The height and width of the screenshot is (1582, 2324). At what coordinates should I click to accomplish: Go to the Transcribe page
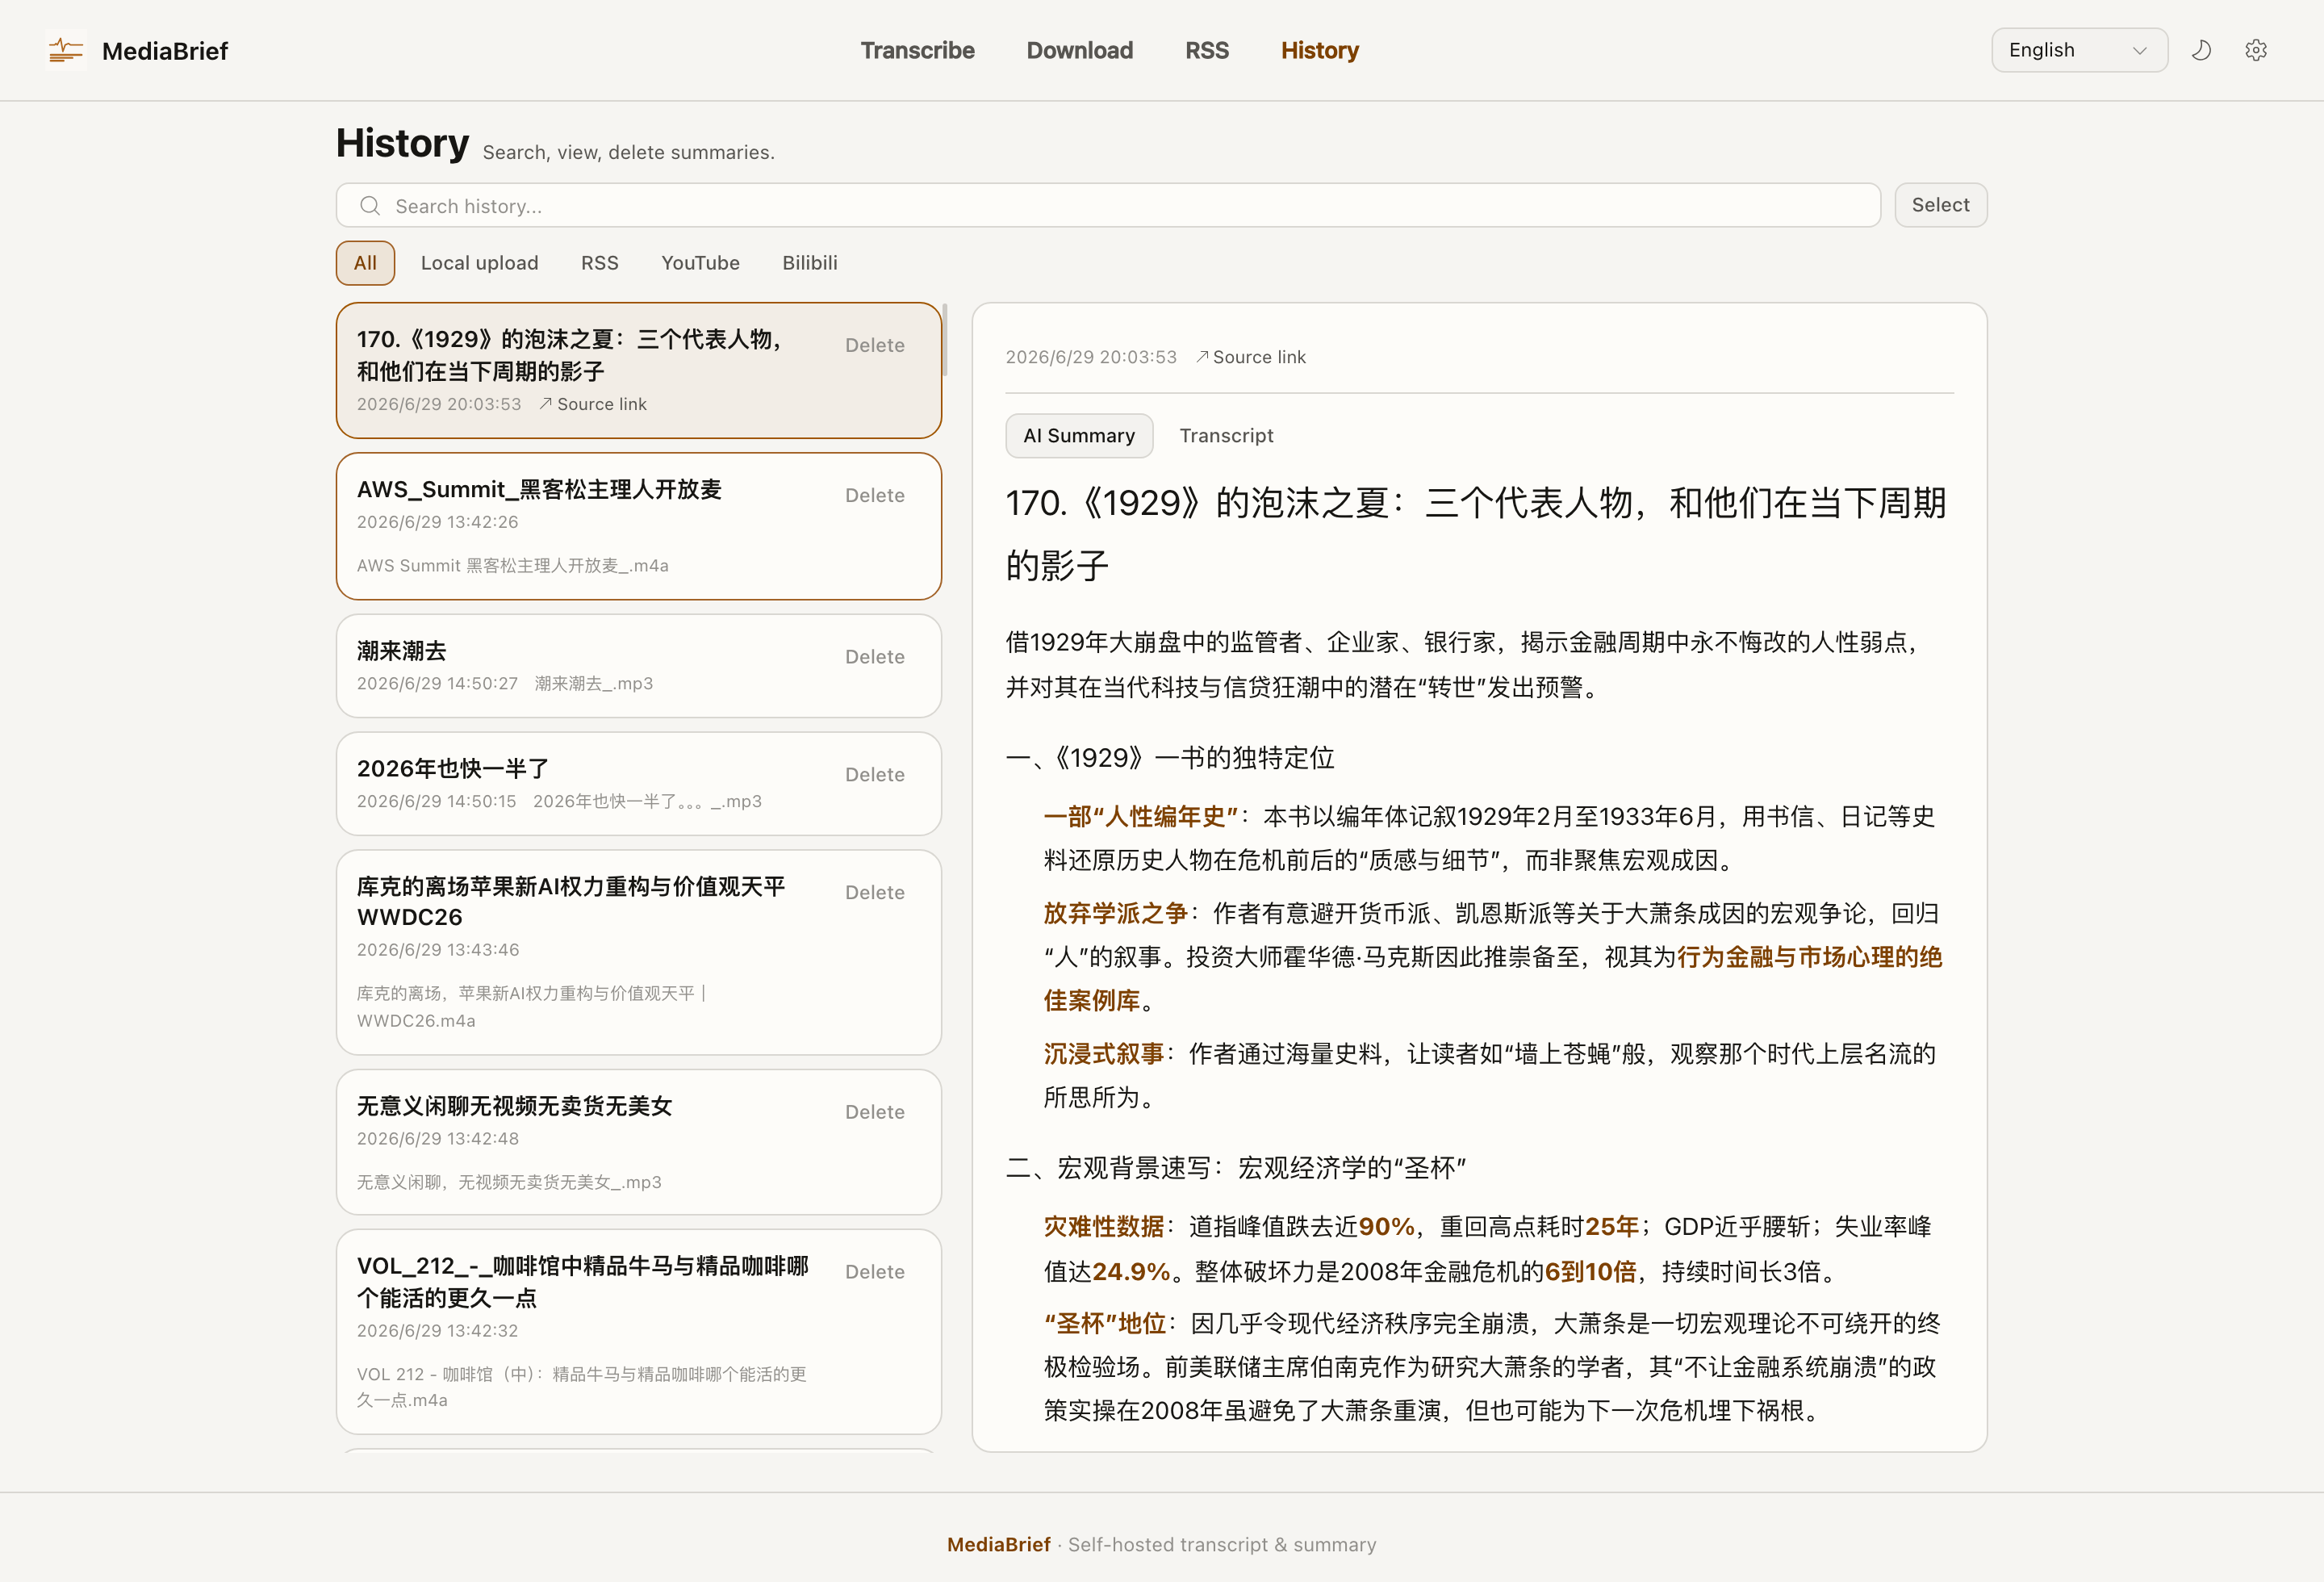(x=917, y=50)
